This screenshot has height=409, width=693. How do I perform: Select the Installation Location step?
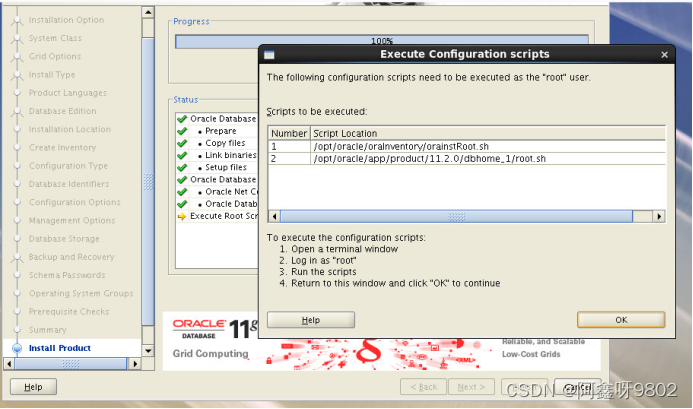[x=70, y=129]
